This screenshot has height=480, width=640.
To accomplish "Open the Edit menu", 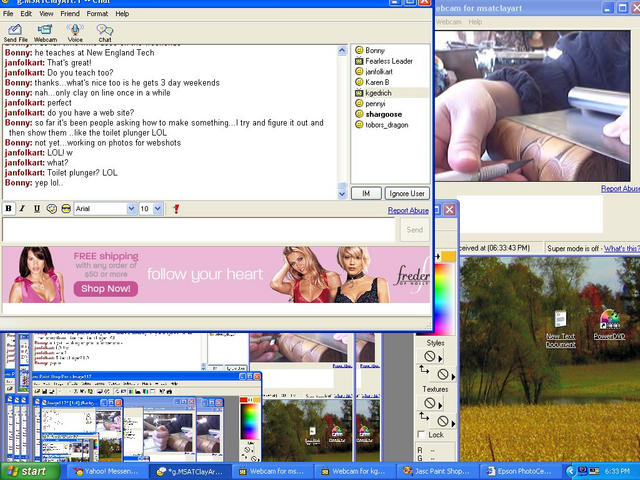I will pyautogui.click(x=26, y=13).
